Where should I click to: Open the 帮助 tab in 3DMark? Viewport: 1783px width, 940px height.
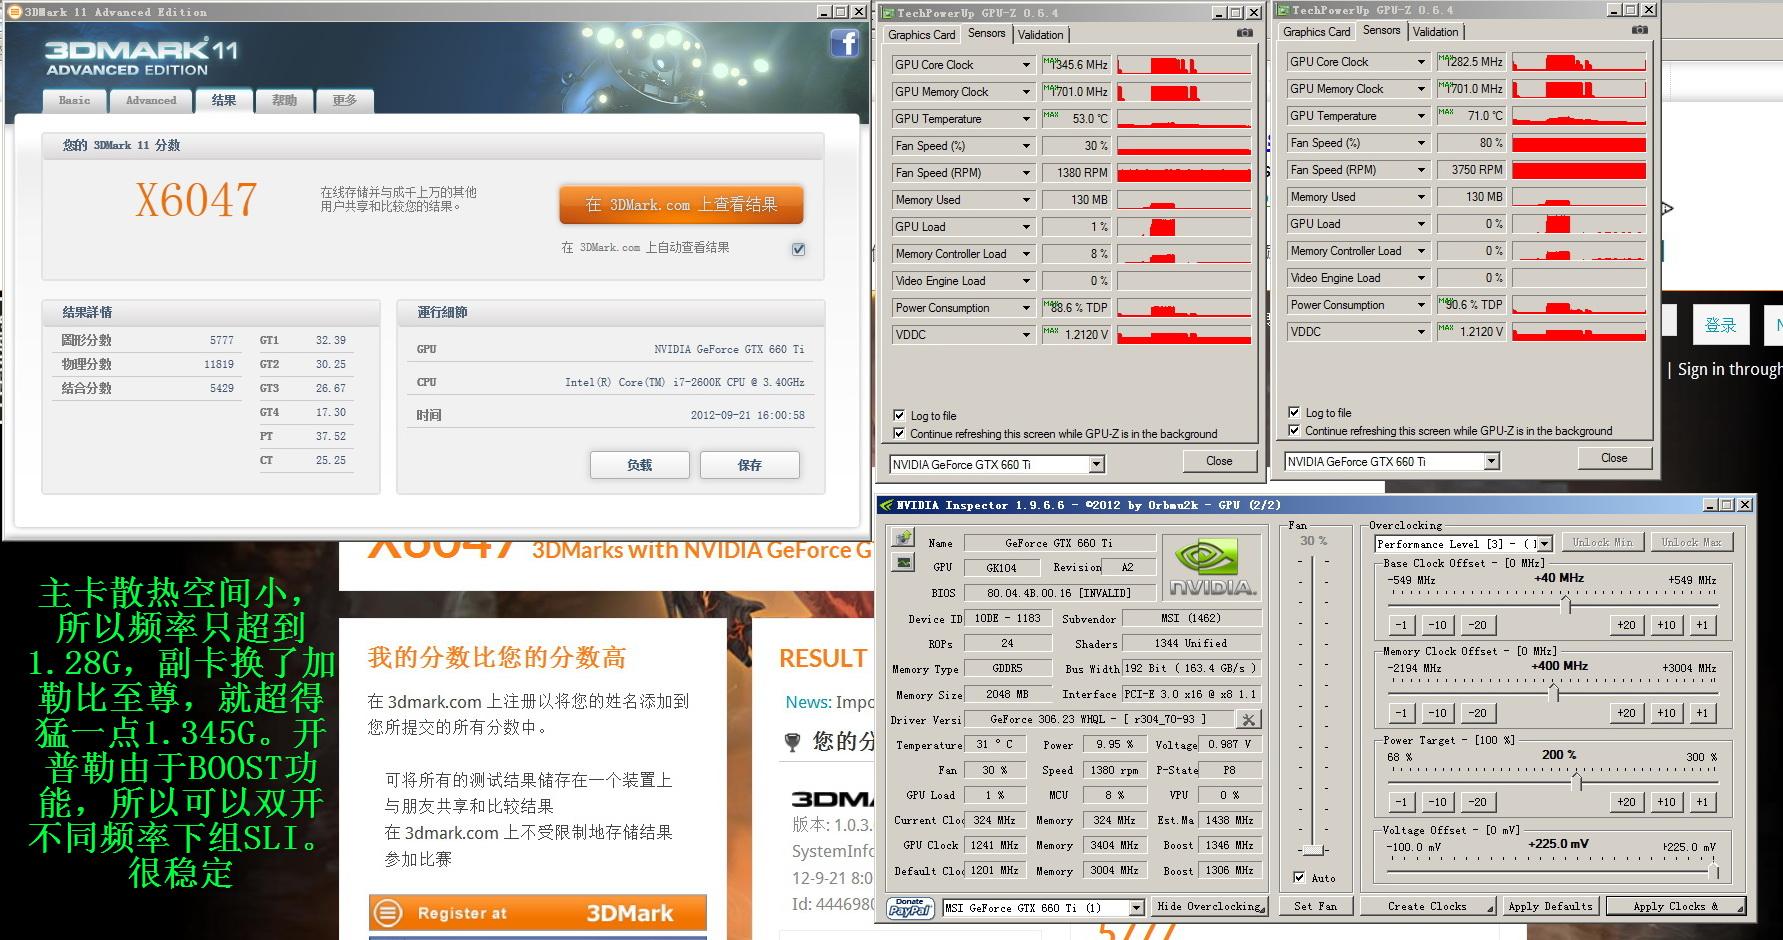click(x=284, y=100)
